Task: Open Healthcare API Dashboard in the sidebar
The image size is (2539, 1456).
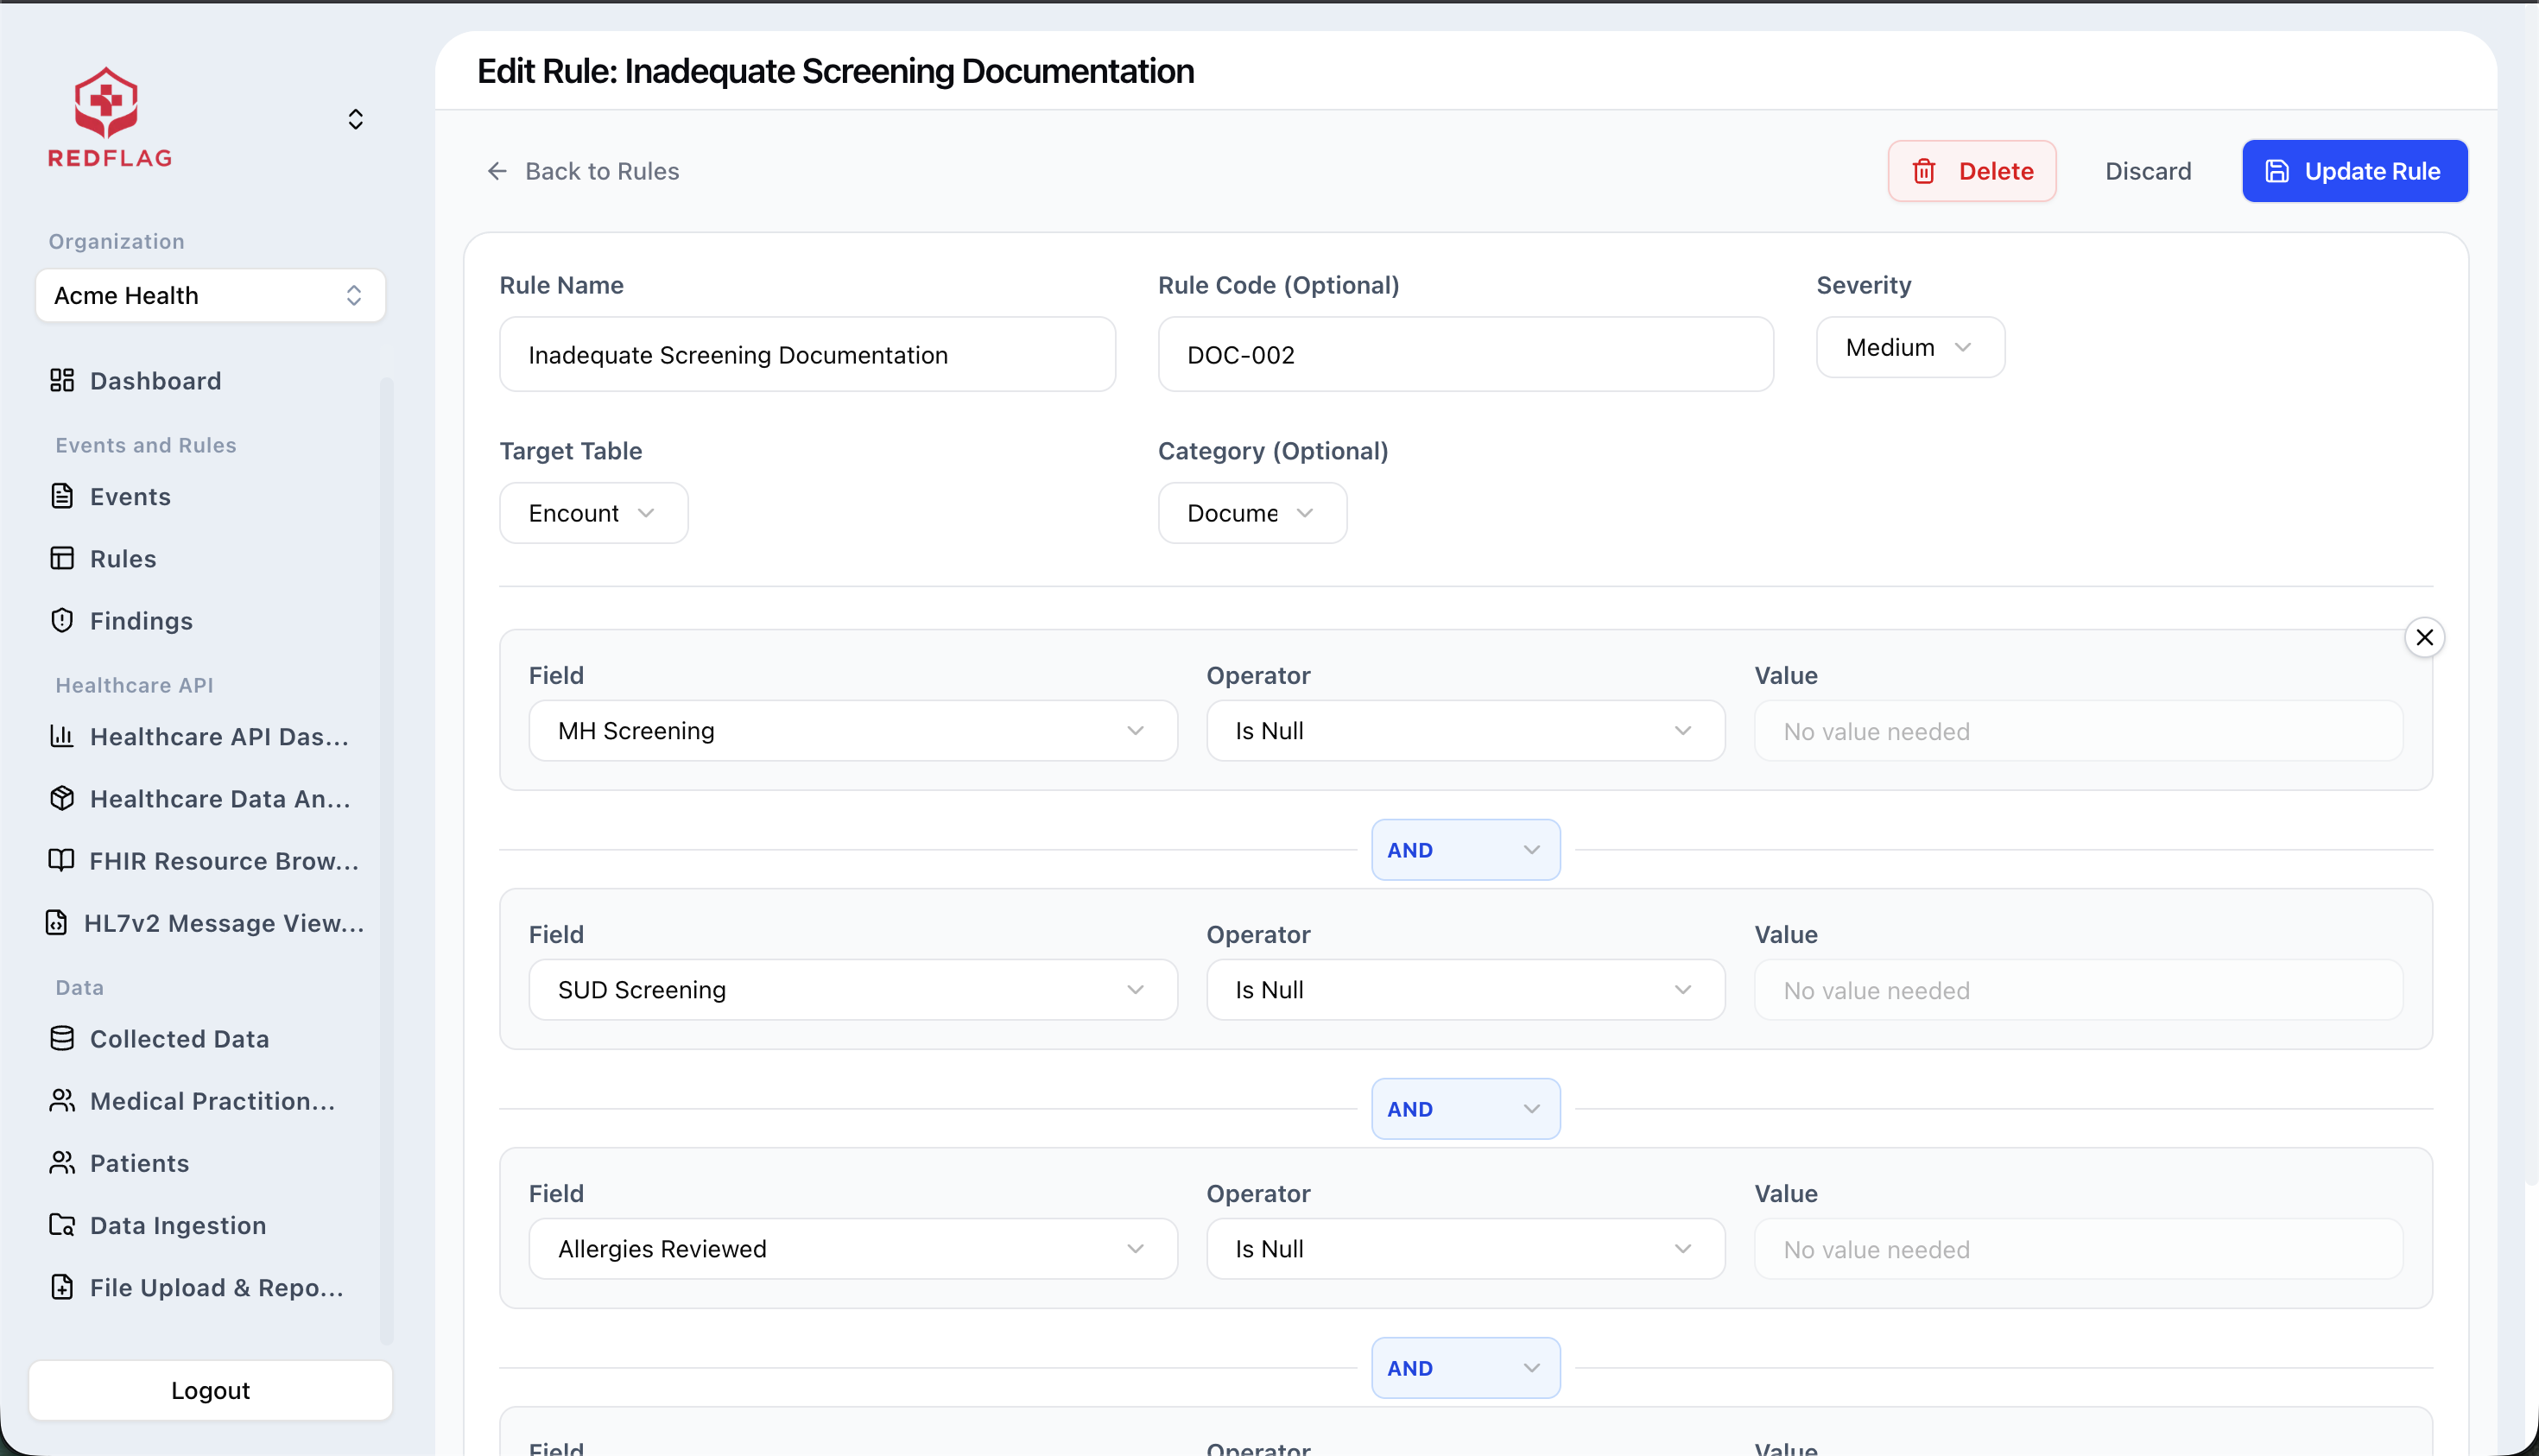Action: point(219,737)
